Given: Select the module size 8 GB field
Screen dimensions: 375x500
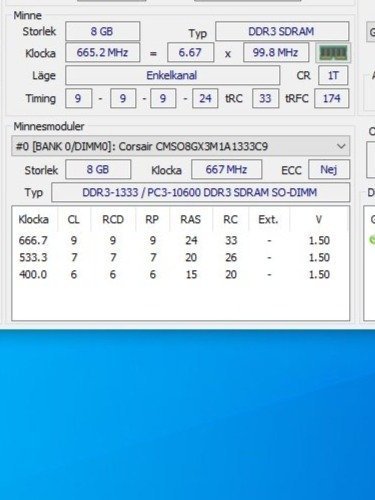Looking at the screenshot, I should point(98,169).
